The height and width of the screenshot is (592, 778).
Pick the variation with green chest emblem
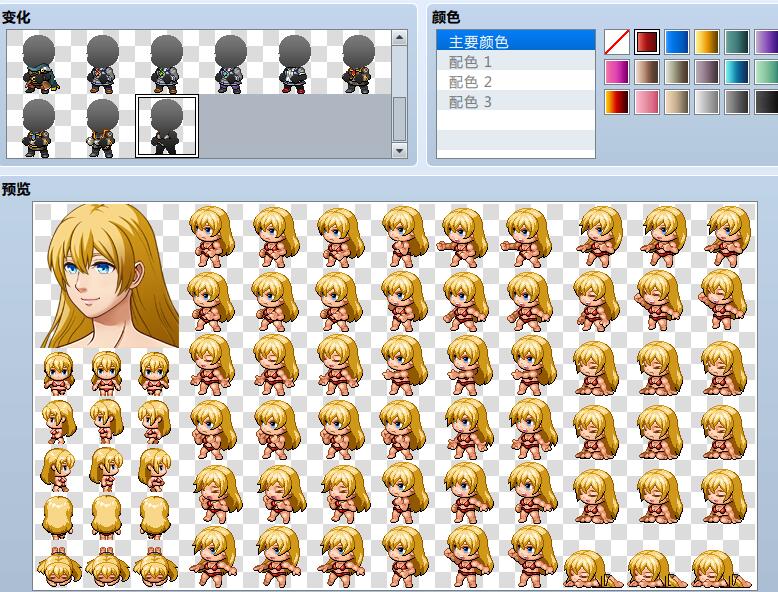tap(167, 63)
